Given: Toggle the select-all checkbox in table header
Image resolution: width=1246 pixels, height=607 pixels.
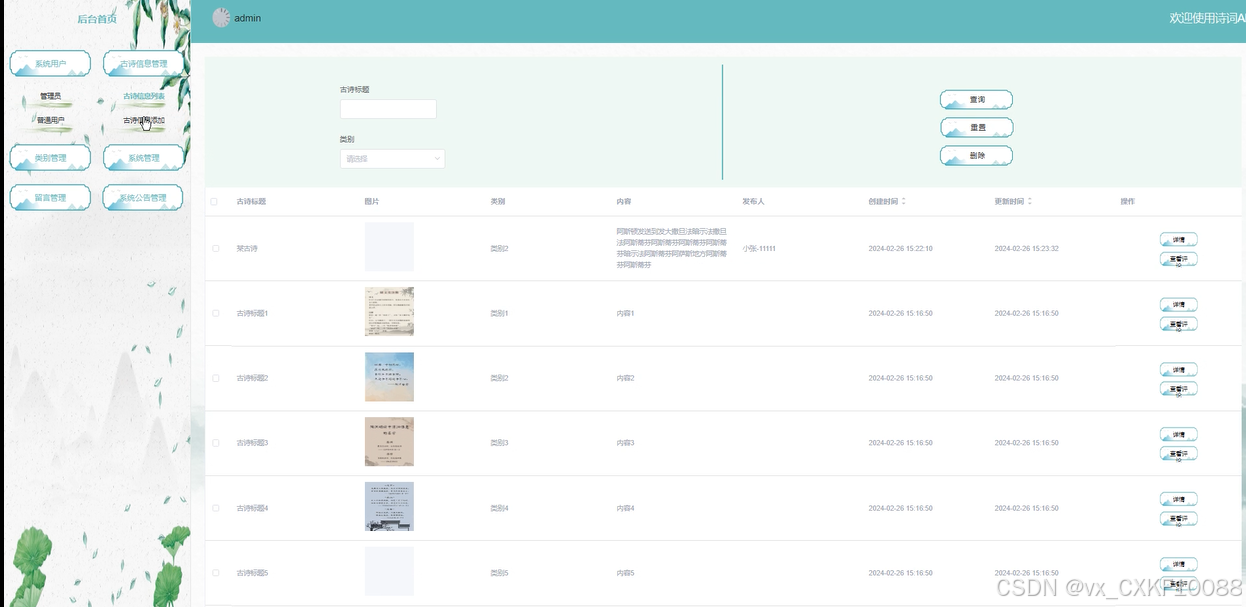Looking at the screenshot, I should pyautogui.click(x=215, y=202).
